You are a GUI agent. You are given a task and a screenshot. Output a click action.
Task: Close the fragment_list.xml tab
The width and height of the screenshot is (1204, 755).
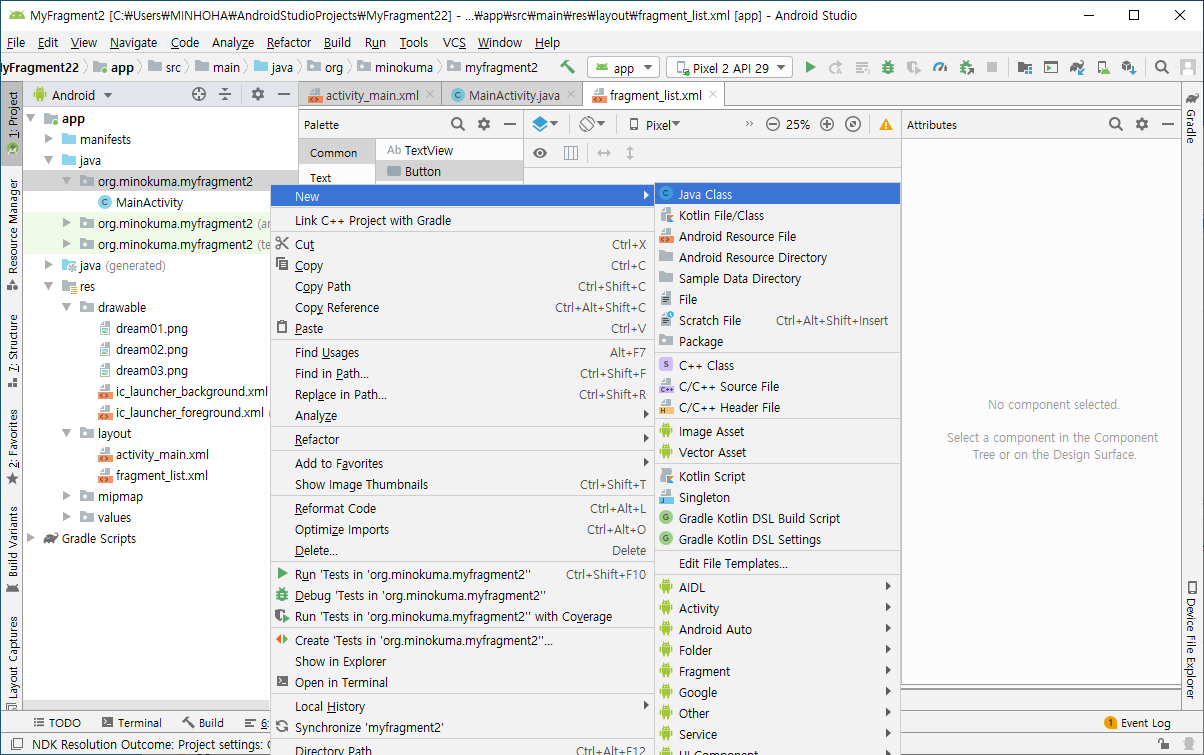(713, 95)
